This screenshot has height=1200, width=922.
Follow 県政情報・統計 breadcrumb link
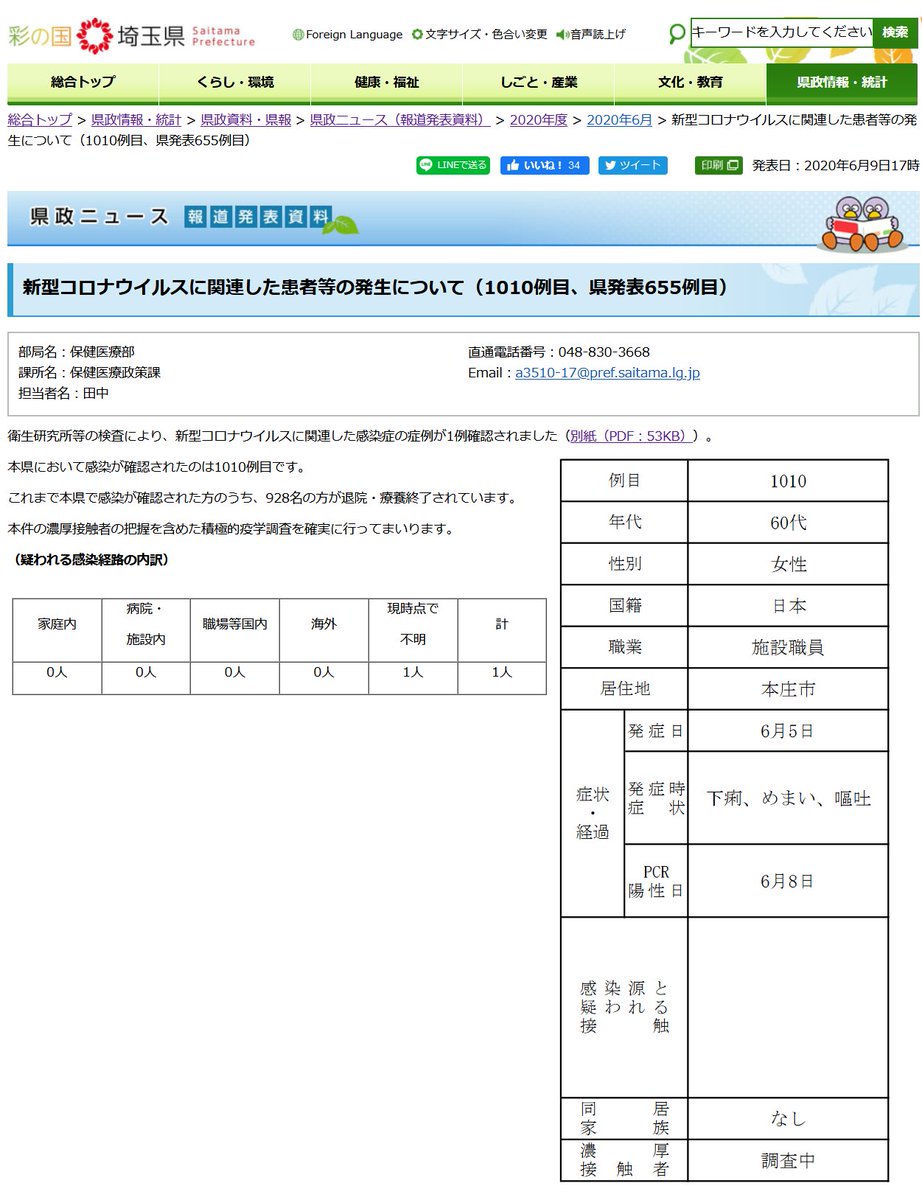click(136, 120)
